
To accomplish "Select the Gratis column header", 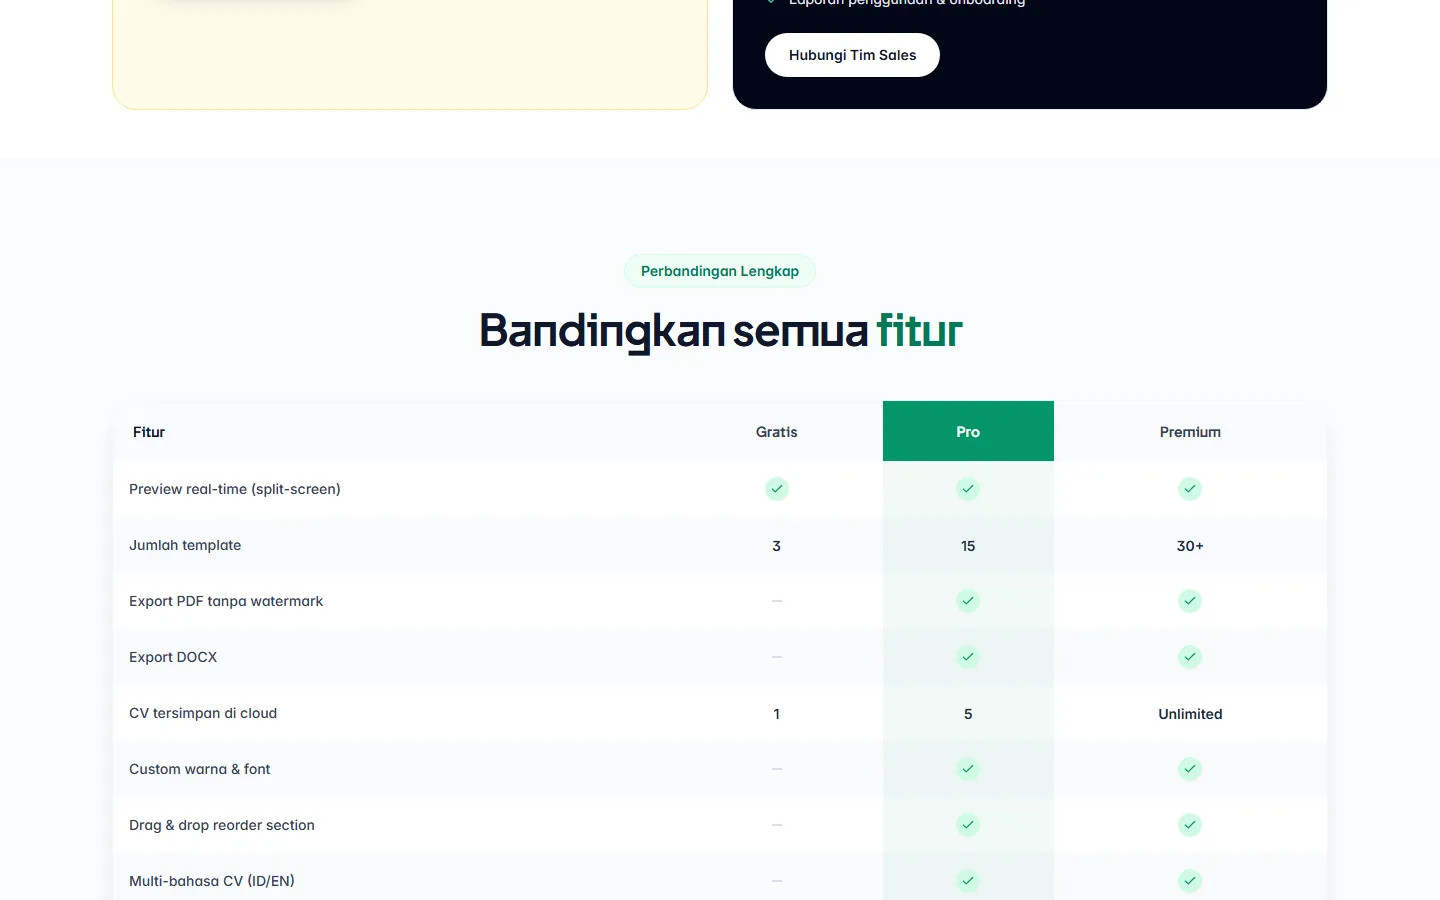I will [777, 431].
